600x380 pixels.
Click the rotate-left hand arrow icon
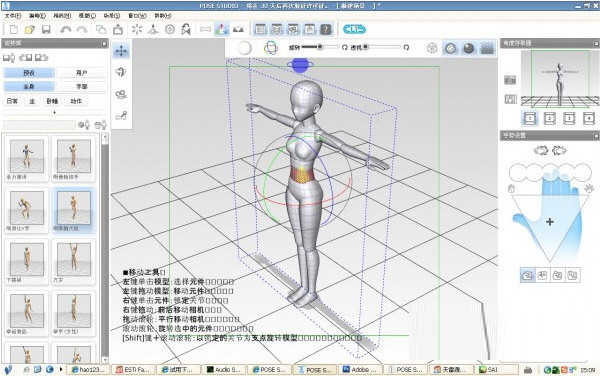click(x=541, y=150)
